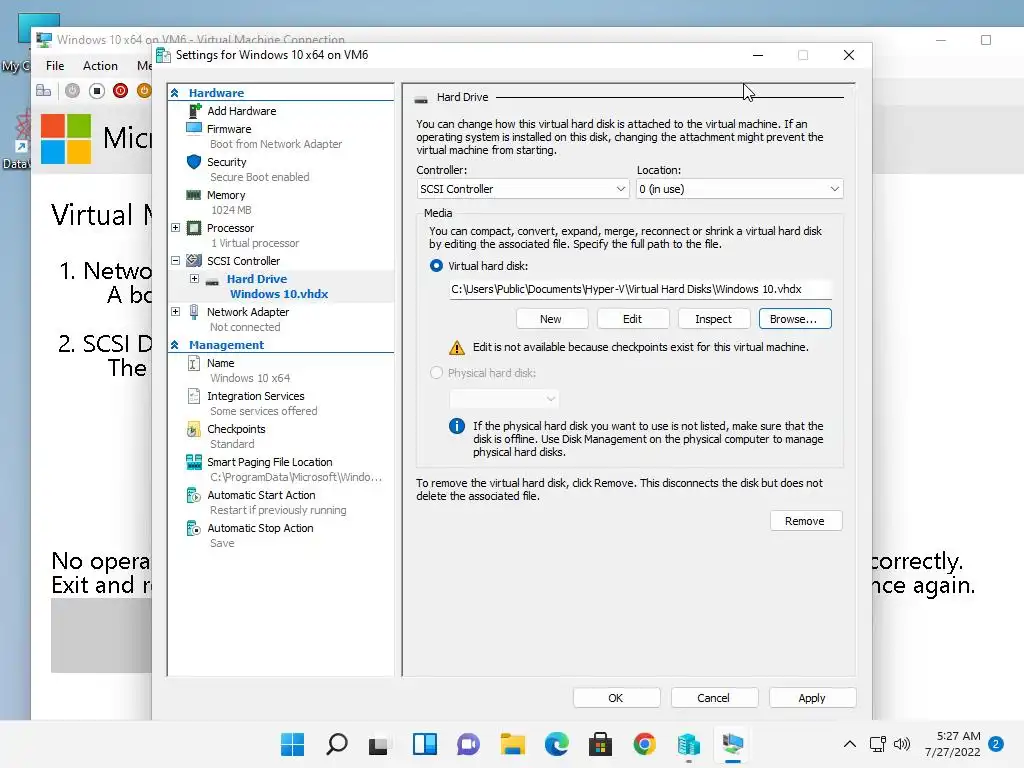This screenshot has width=1024, height=768.
Task: Select Integration Services tree item
Action: 256,396
